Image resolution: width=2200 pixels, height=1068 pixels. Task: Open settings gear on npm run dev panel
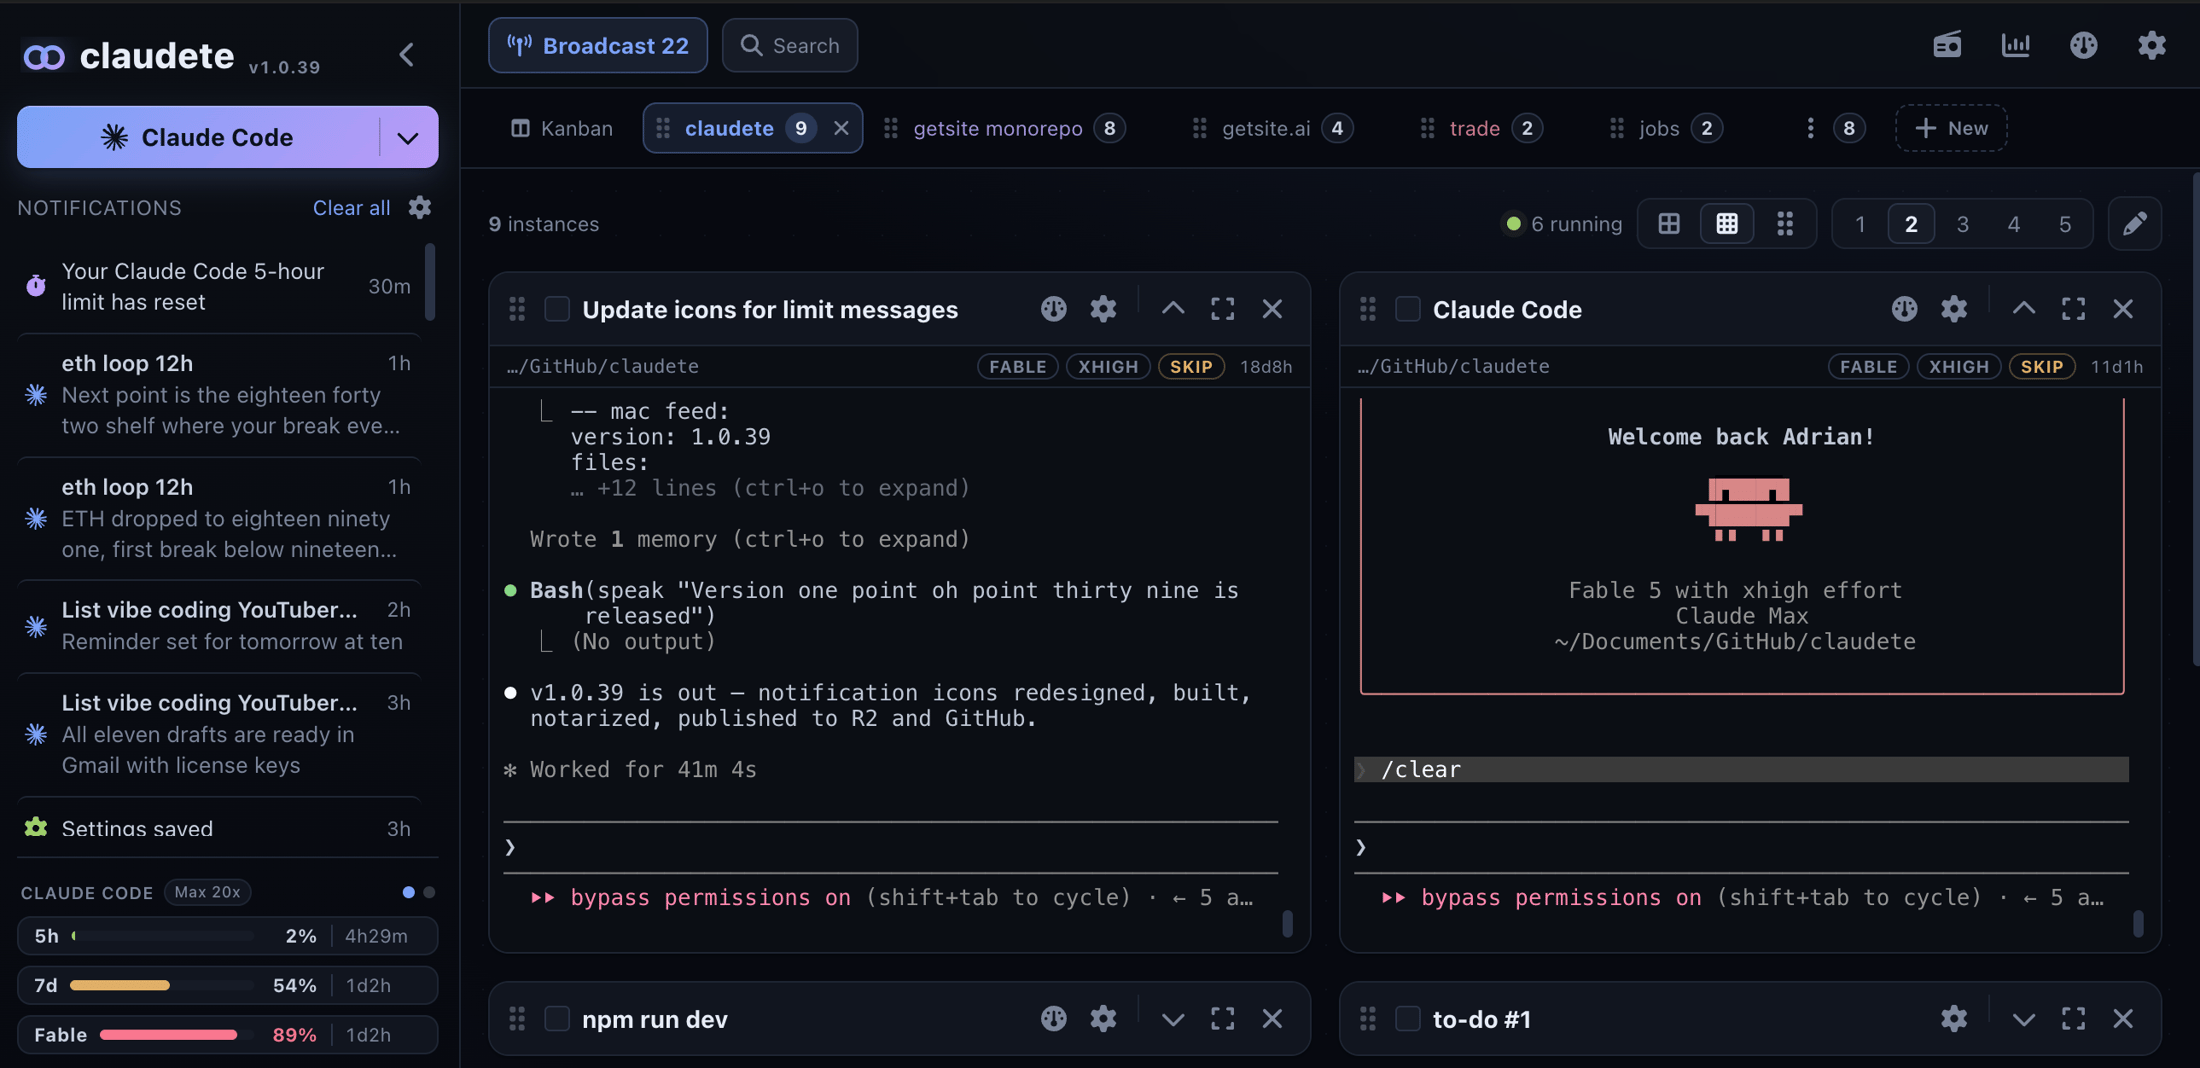point(1103,1018)
